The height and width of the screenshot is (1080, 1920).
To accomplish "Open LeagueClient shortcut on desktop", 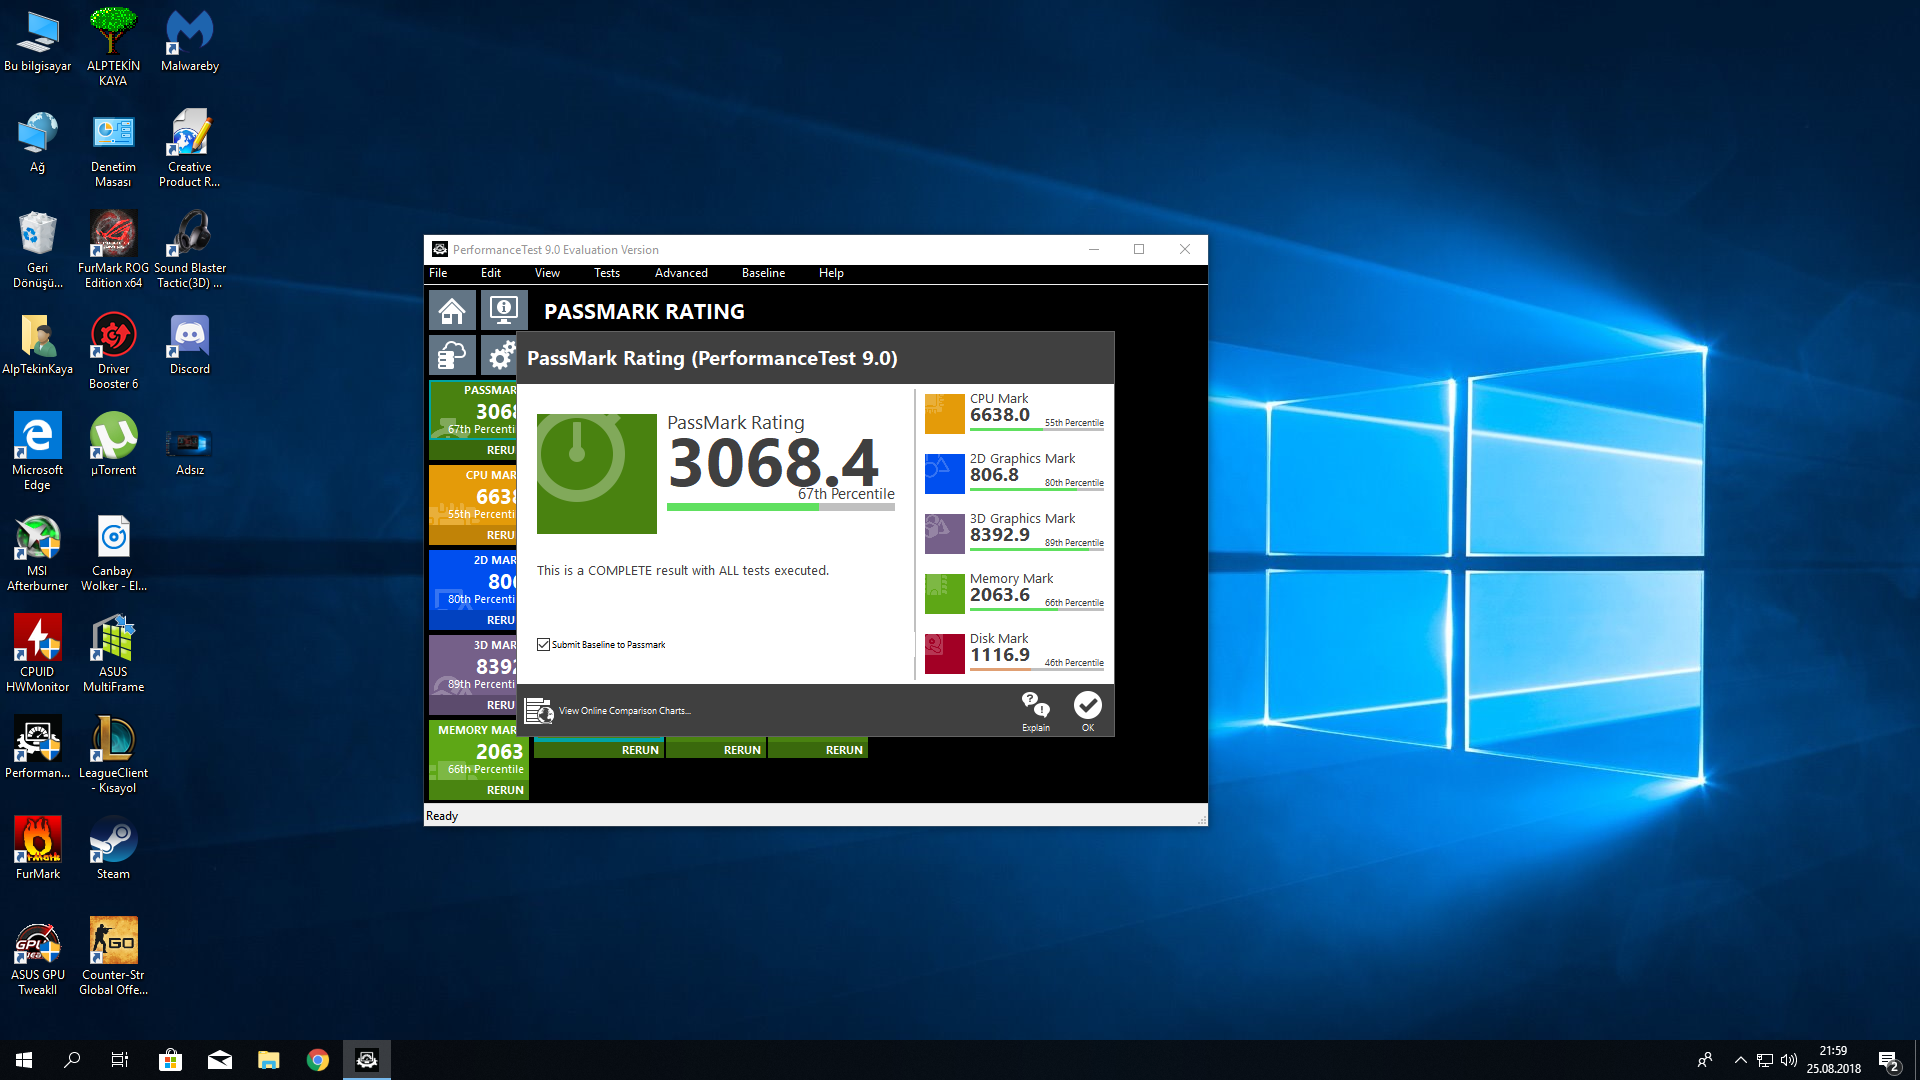I will pos(113,755).
